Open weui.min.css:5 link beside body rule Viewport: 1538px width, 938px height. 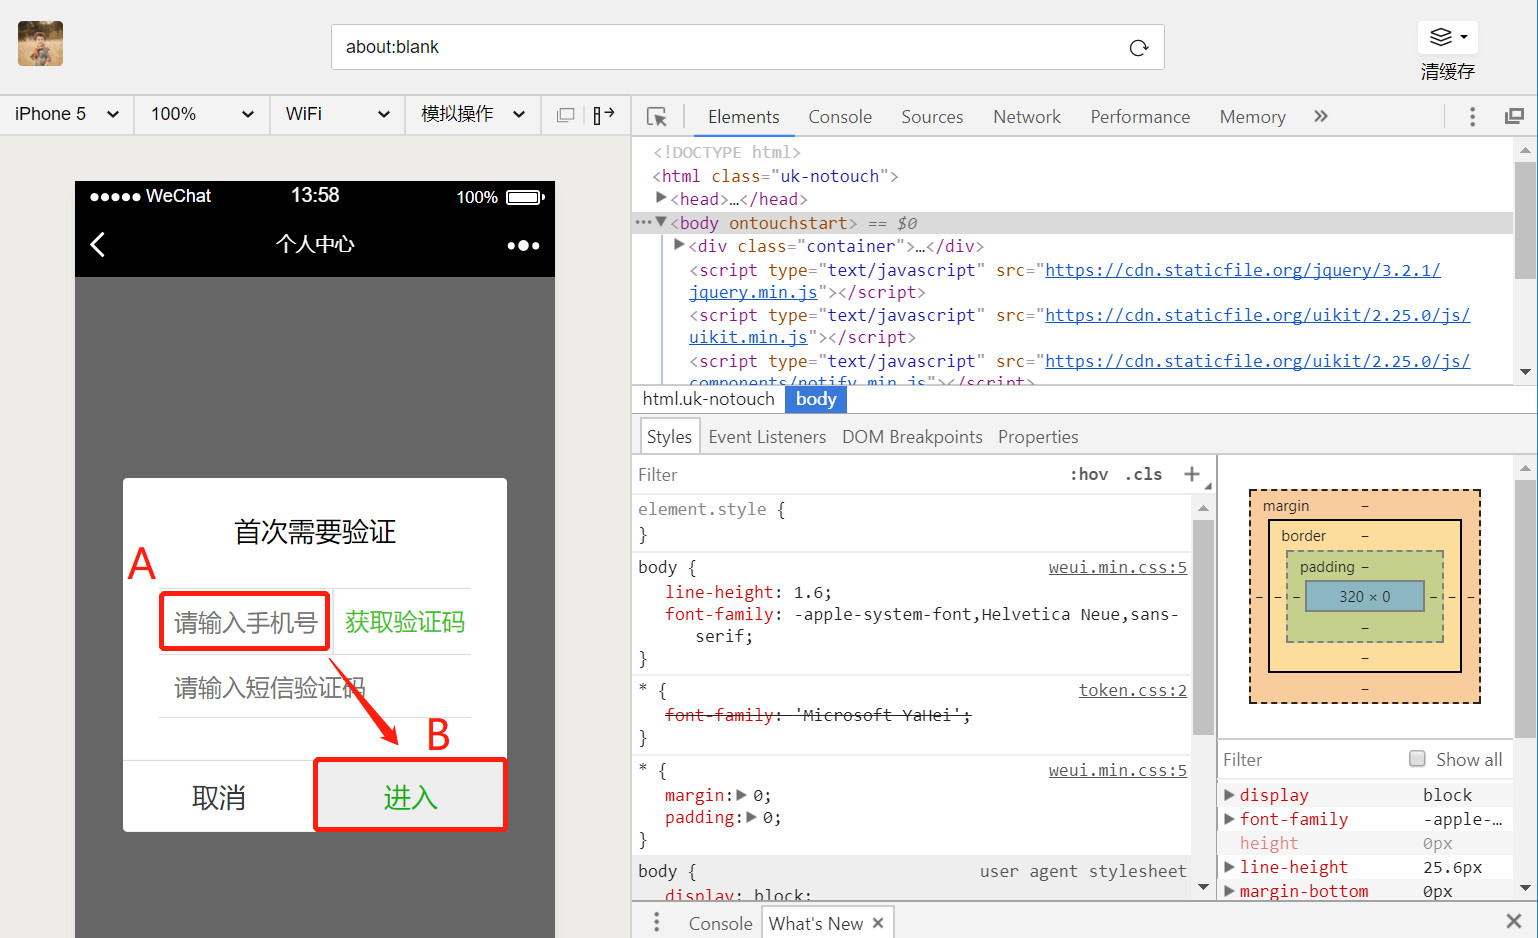[x=1117, y=567]
